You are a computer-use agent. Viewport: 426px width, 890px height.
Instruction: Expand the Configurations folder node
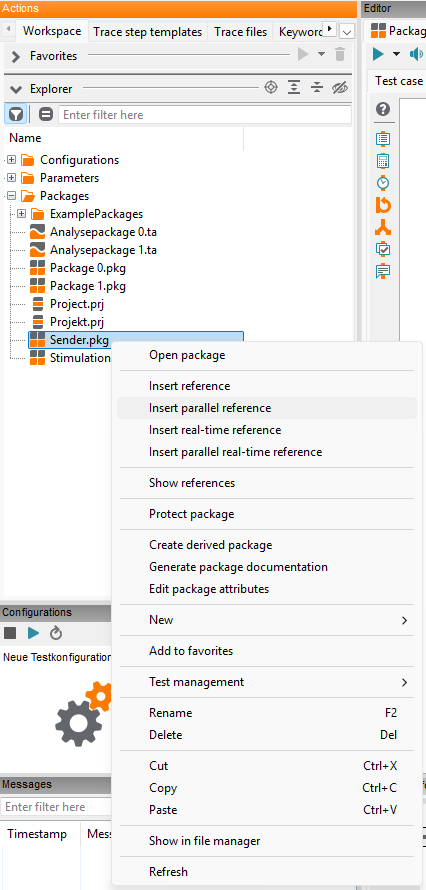(11, 160)
